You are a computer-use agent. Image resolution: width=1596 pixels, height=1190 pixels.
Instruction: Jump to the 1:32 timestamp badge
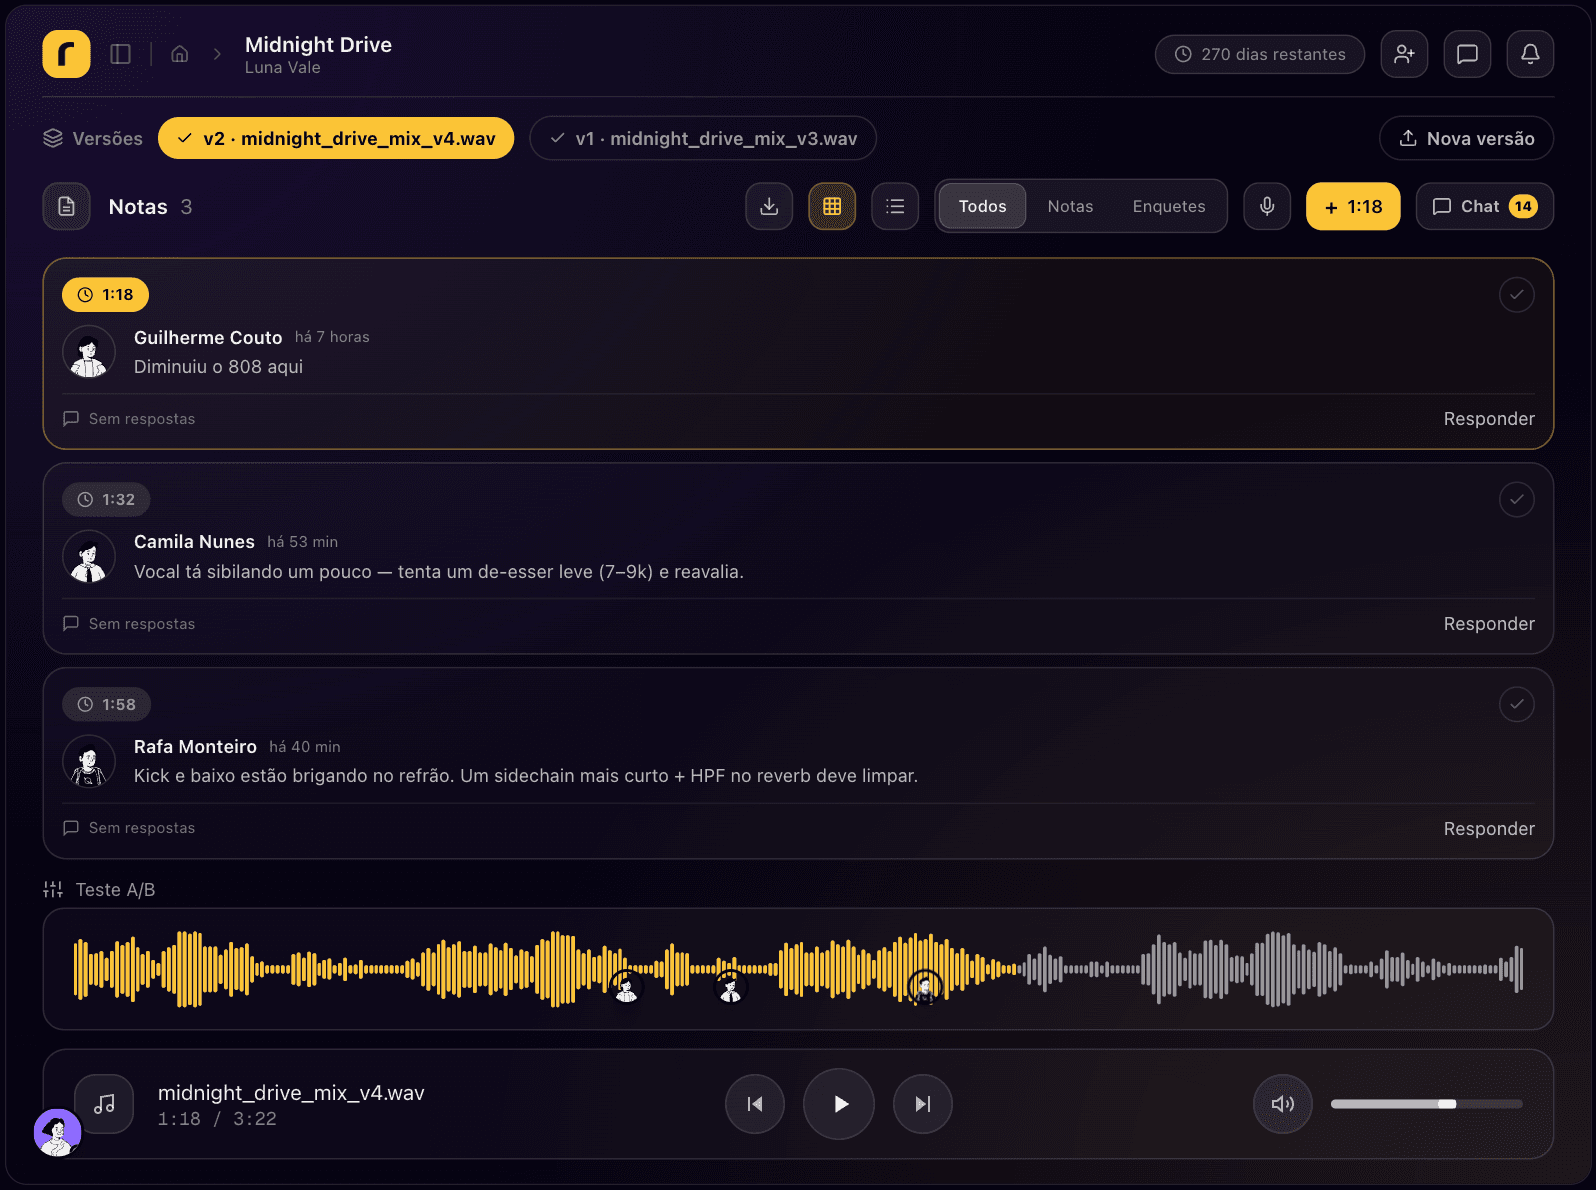tap(106, 500)
